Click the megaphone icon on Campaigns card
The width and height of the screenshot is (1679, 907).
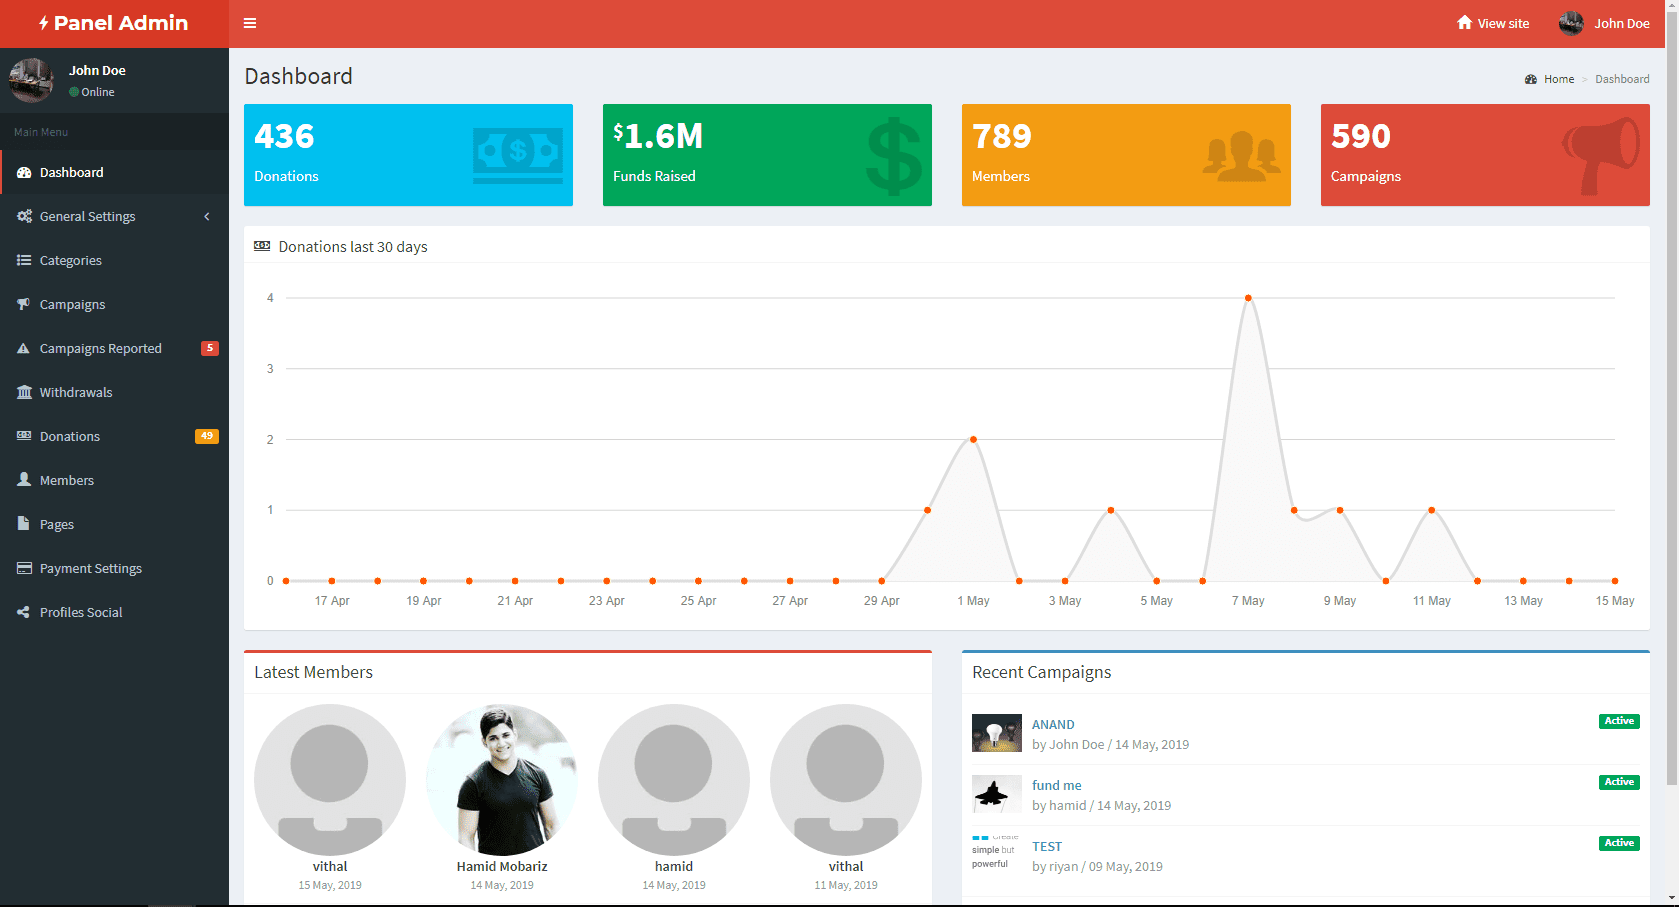[x=1600, y=155]
